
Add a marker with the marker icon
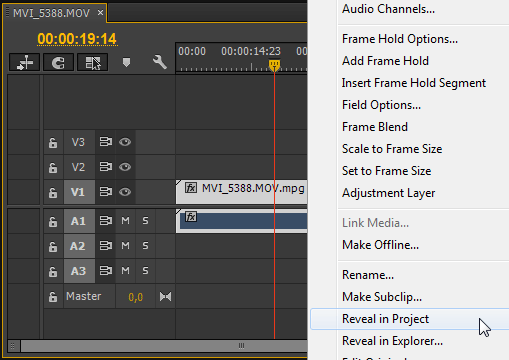tap(126, 62)
